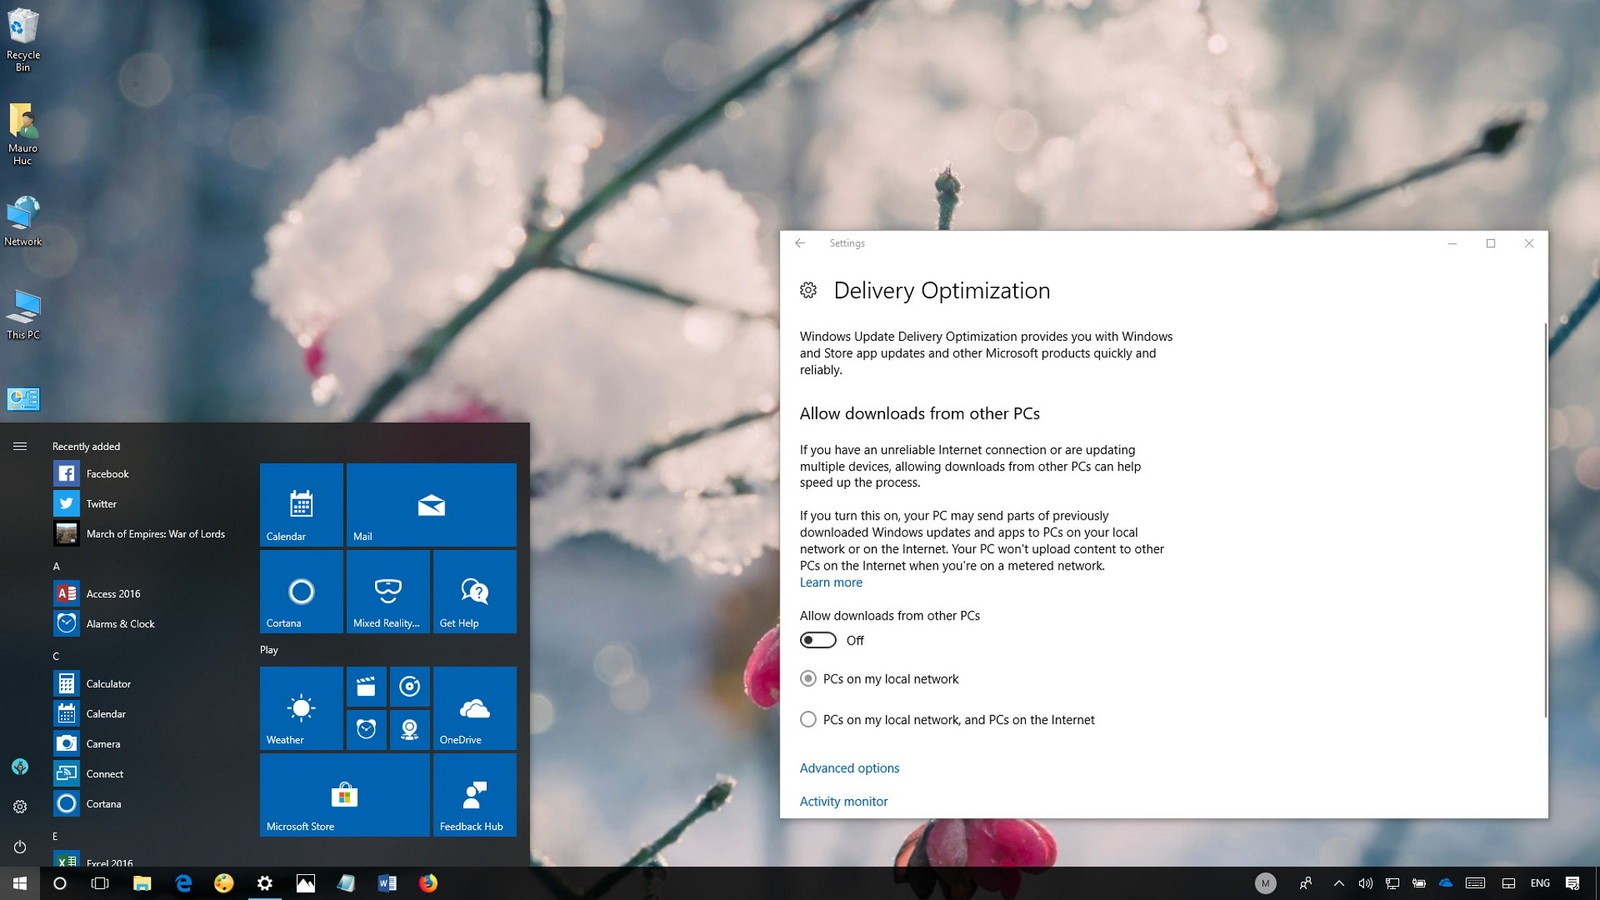This screenshot has width=1600, height=900.
Task: Click the Learn more link
Action: coord(830,583)
